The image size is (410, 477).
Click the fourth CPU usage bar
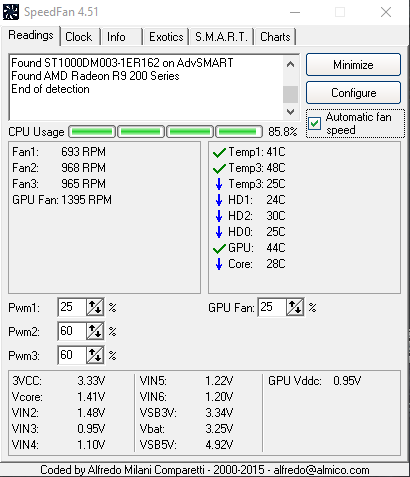[239, 132]
